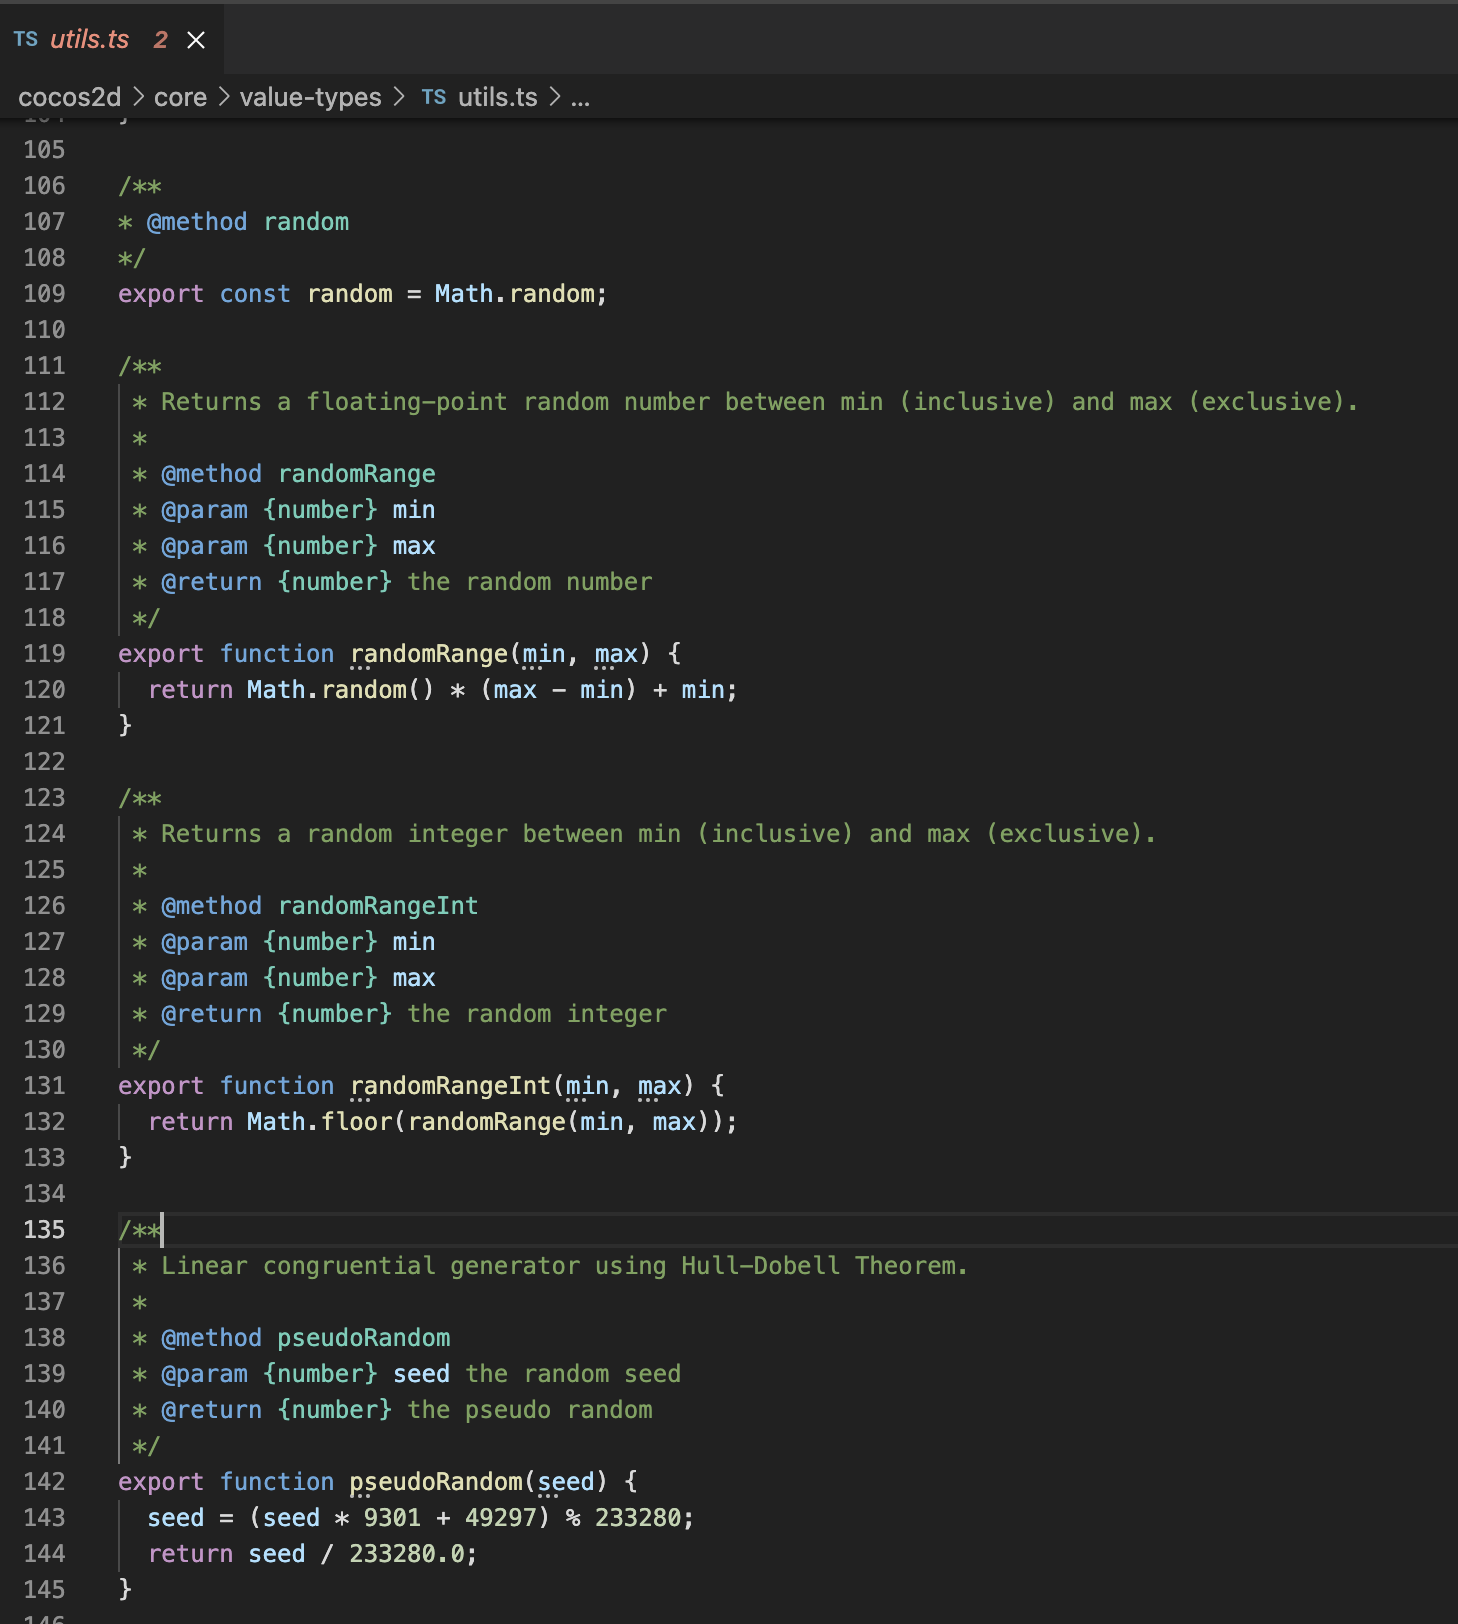
Task: Select the utils.ts editor tab title
Action: (89, 39)
